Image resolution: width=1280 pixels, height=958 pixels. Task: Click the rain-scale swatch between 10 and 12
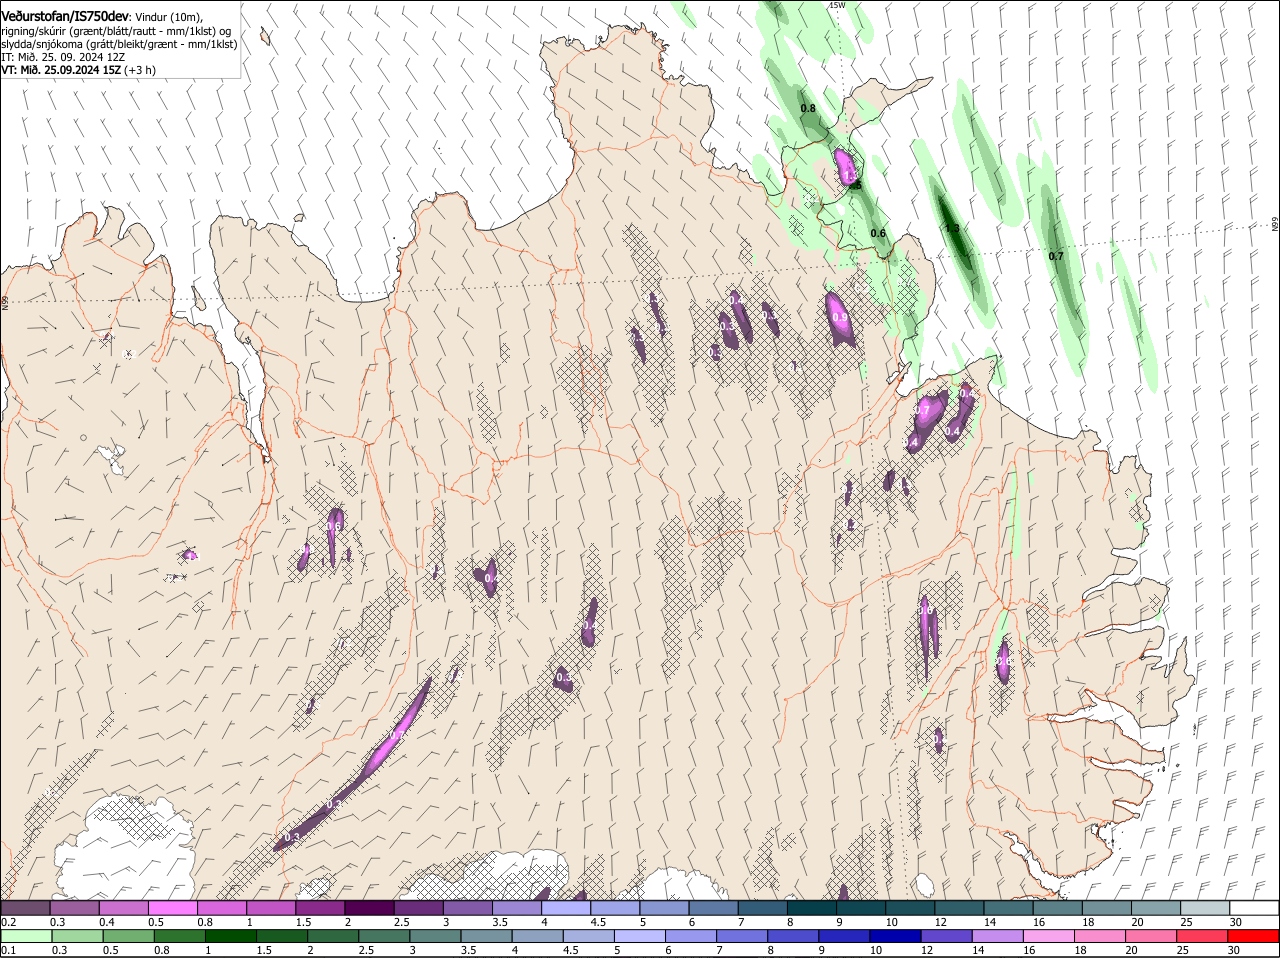point(893,936)
